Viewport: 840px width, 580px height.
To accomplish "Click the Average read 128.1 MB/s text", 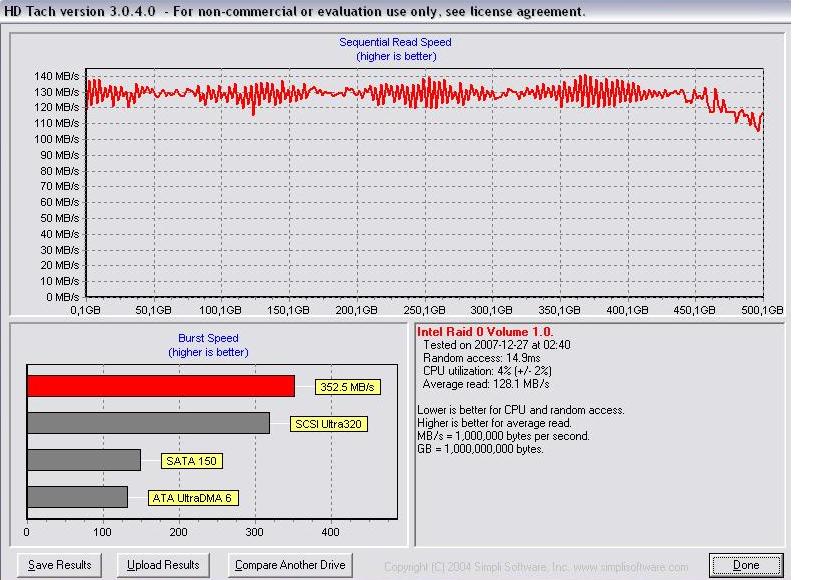I will (x=486, y=384).
